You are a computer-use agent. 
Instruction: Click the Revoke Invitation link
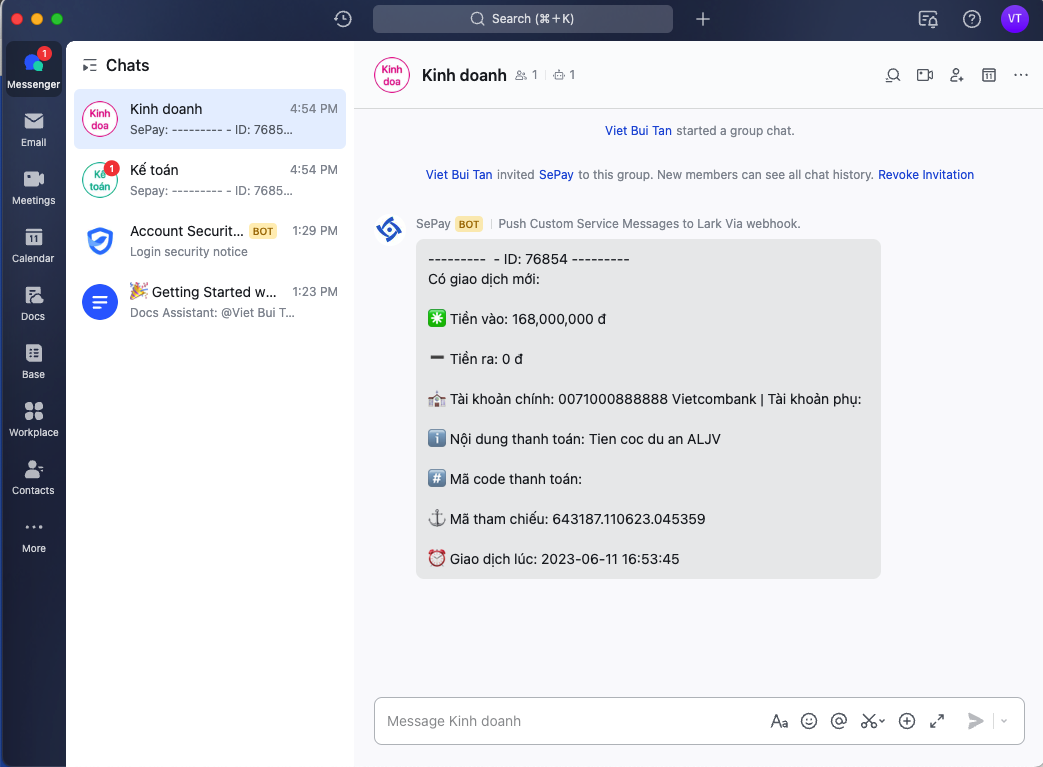coord(926,174)
